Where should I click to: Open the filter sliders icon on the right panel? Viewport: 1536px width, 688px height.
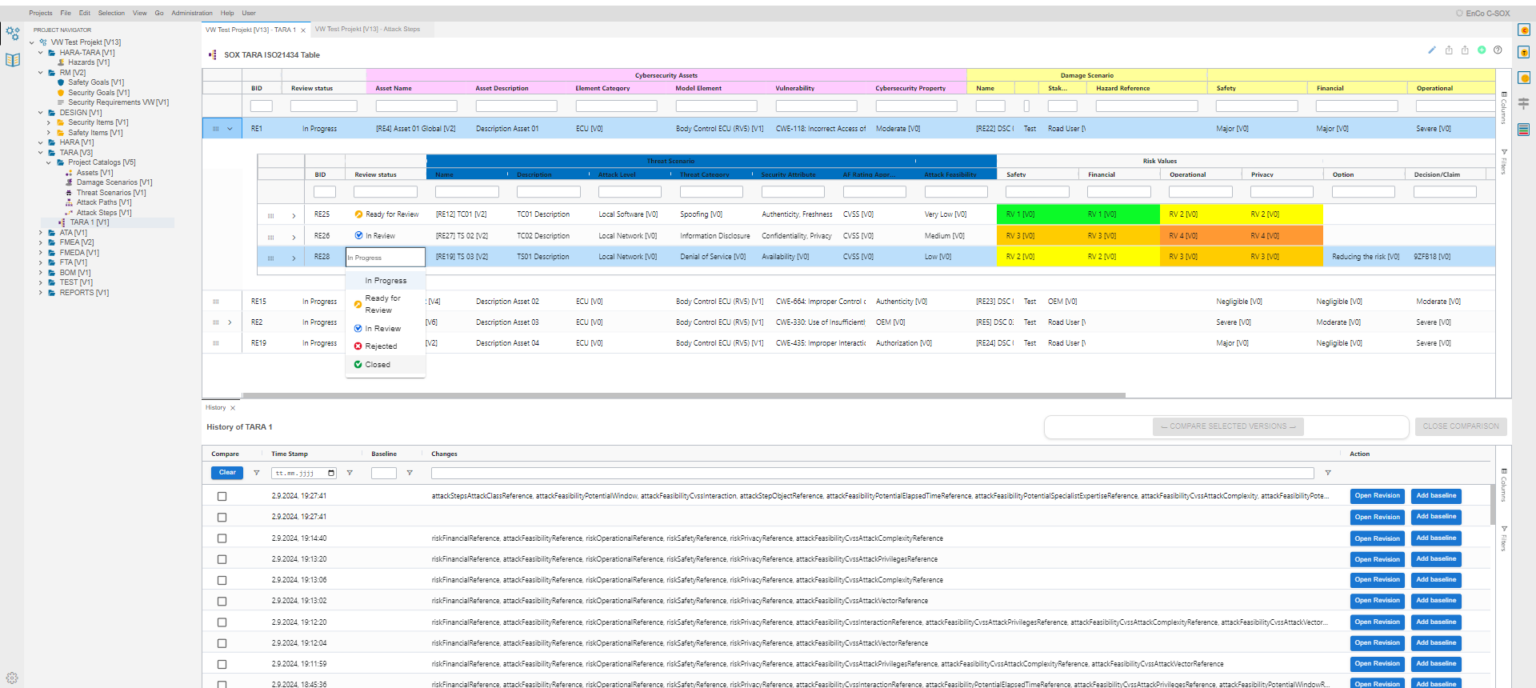point(1524,103)
